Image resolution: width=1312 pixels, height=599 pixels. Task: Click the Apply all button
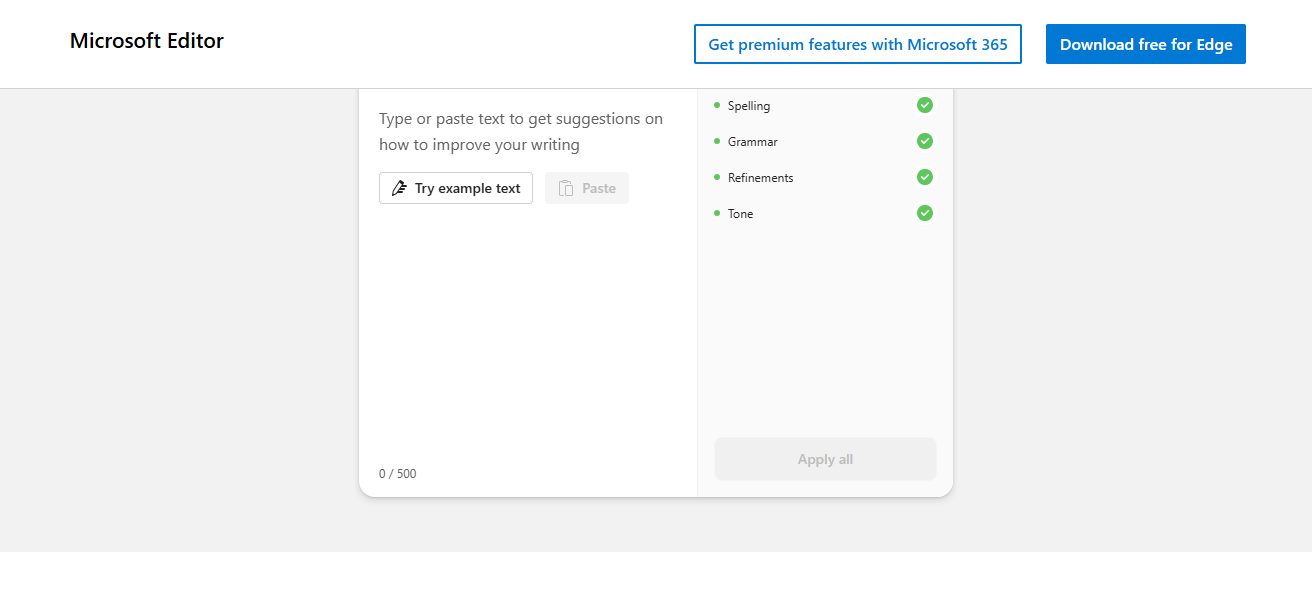[x=825, y=459]
